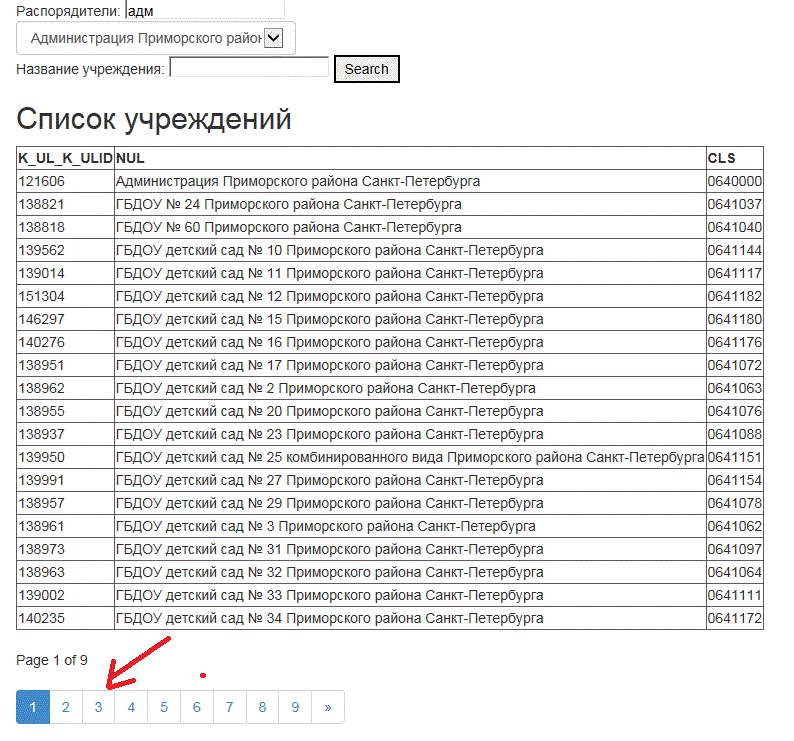Select row ID 138818

(x=65, y=227)
